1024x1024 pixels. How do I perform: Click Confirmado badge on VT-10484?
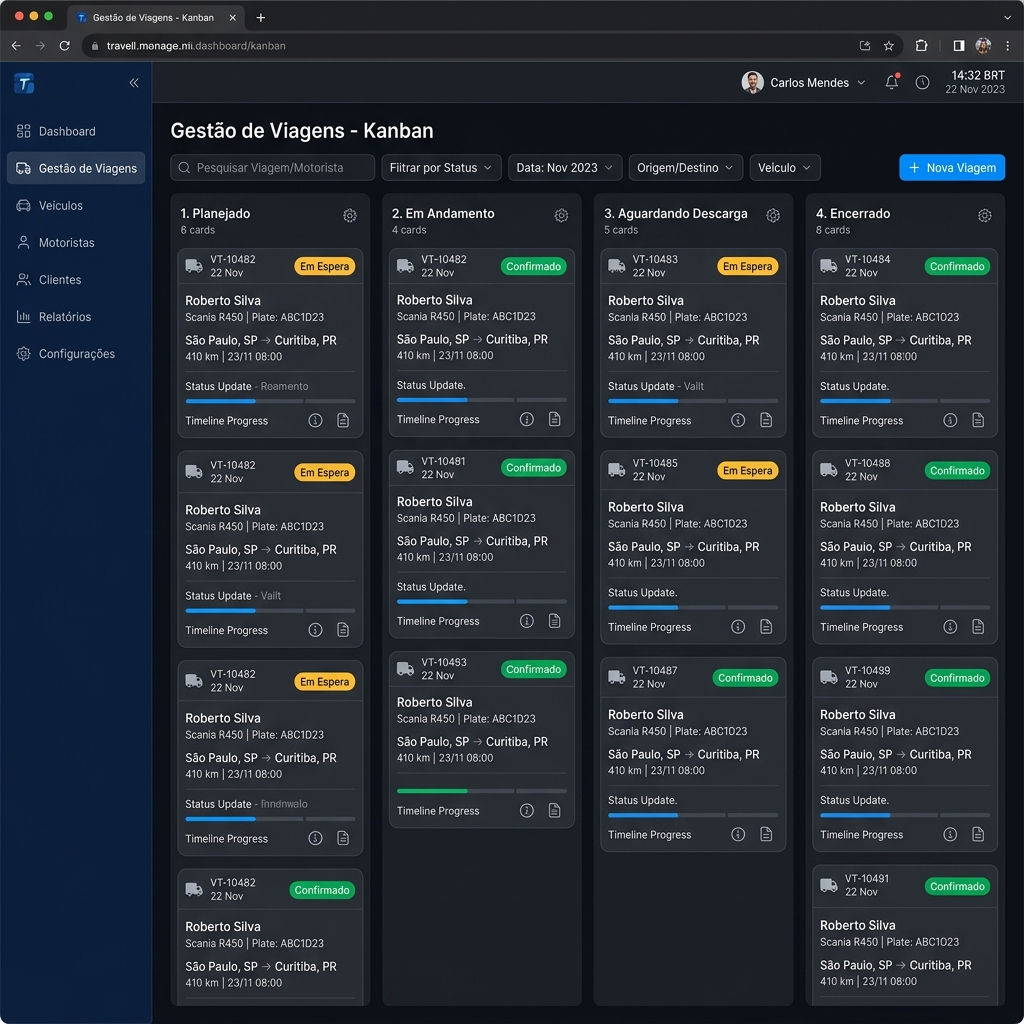[957, 266]
